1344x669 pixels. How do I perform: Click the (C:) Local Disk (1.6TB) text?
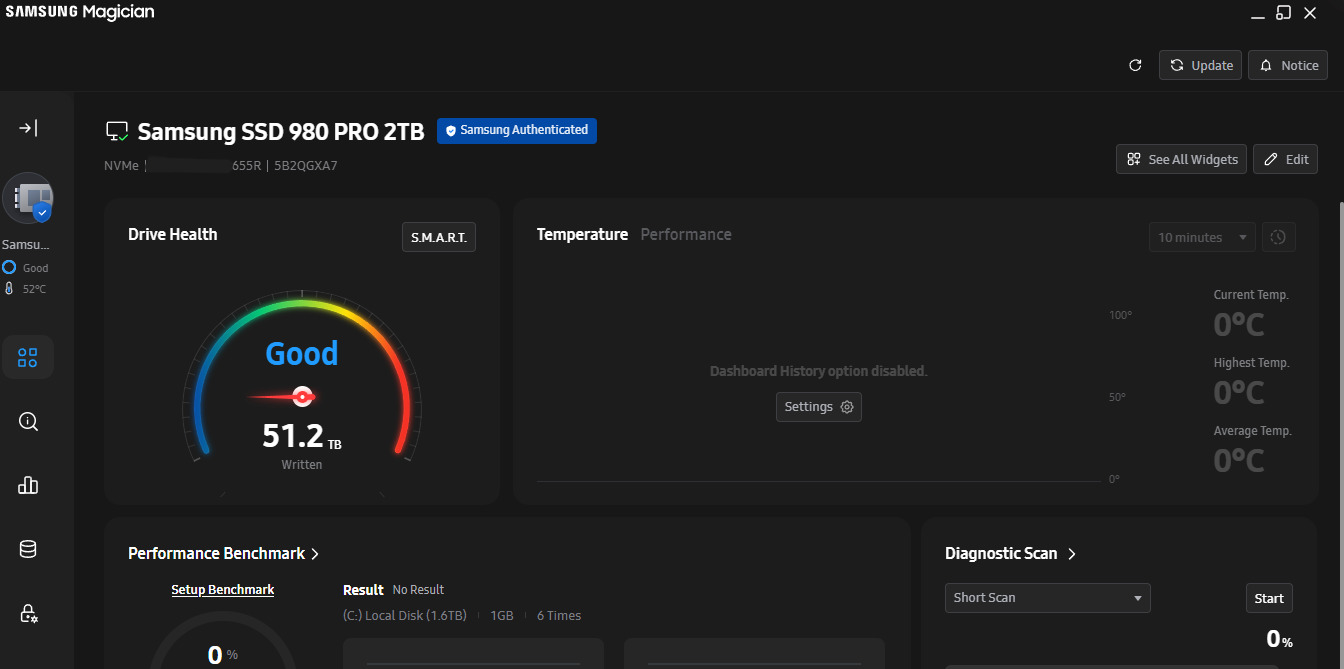point(405,616)
